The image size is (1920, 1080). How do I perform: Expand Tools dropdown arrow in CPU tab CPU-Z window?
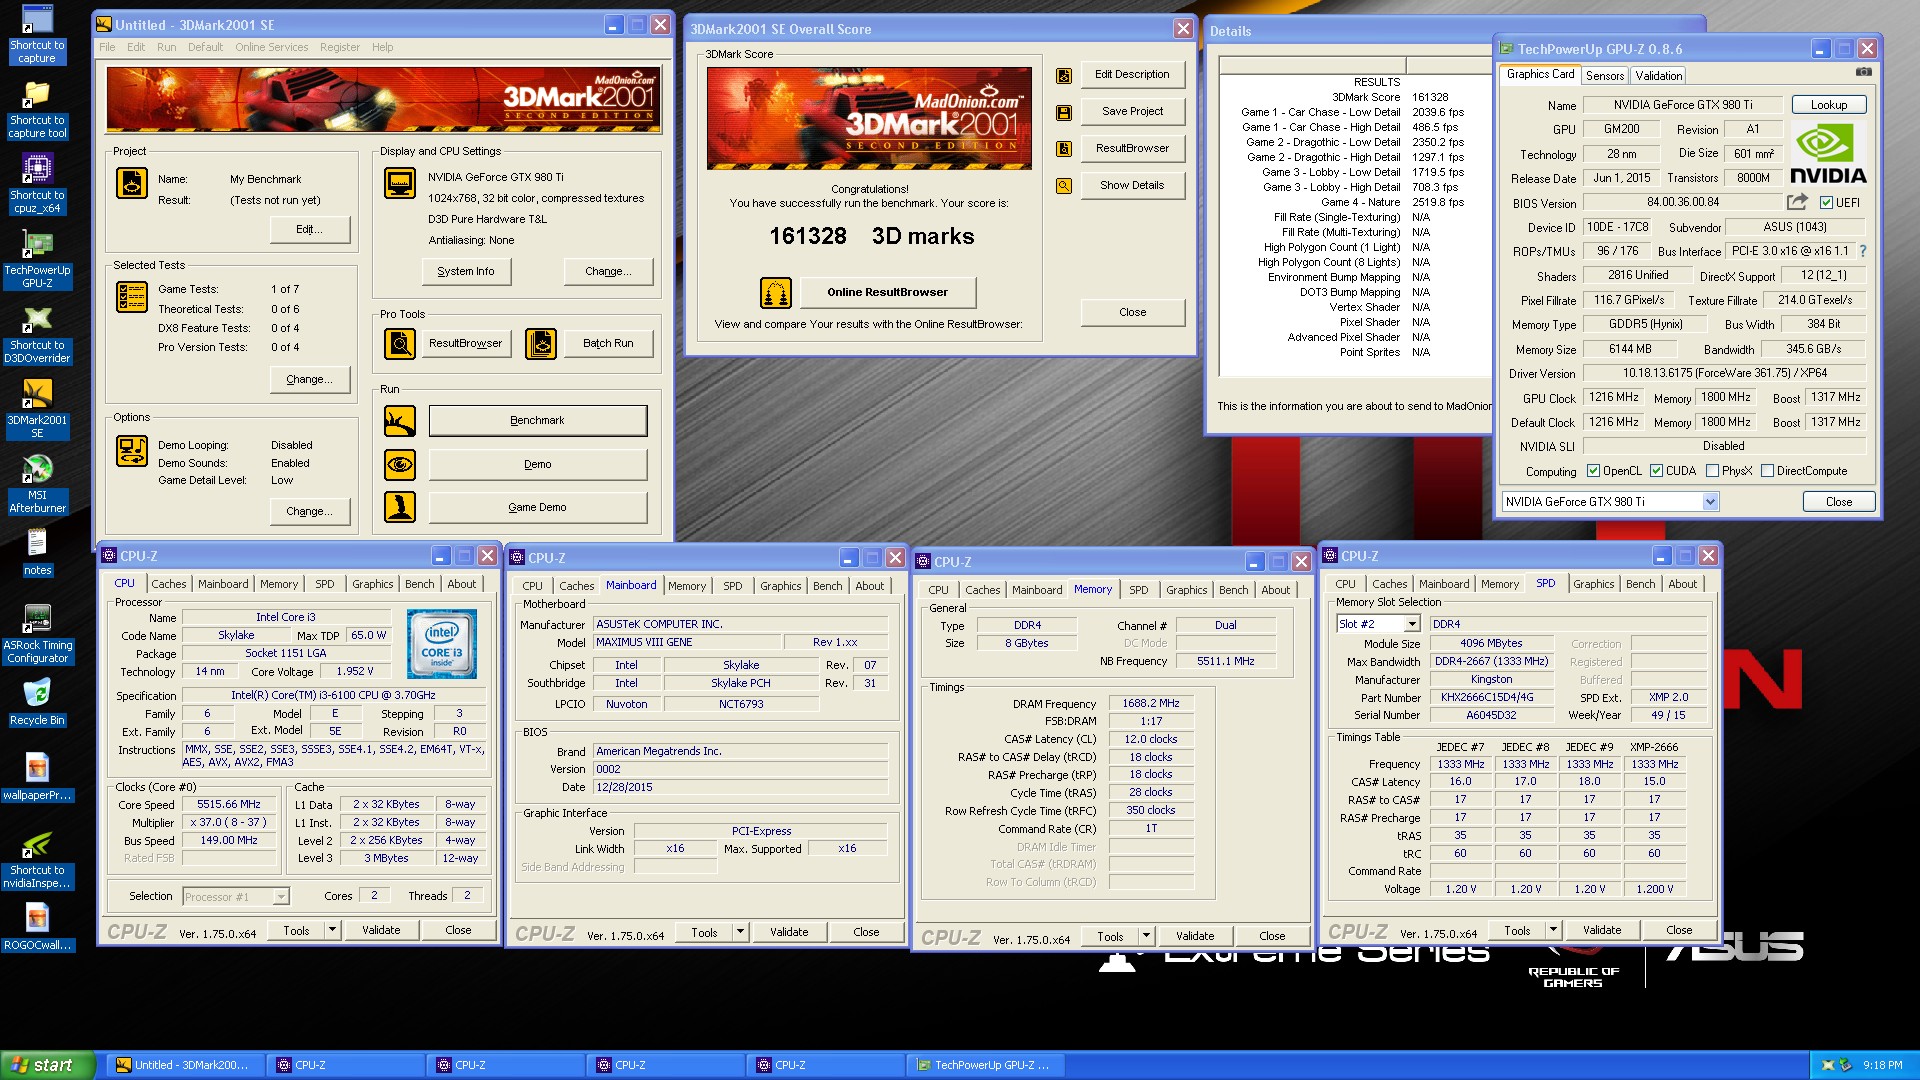pos(333,930)
